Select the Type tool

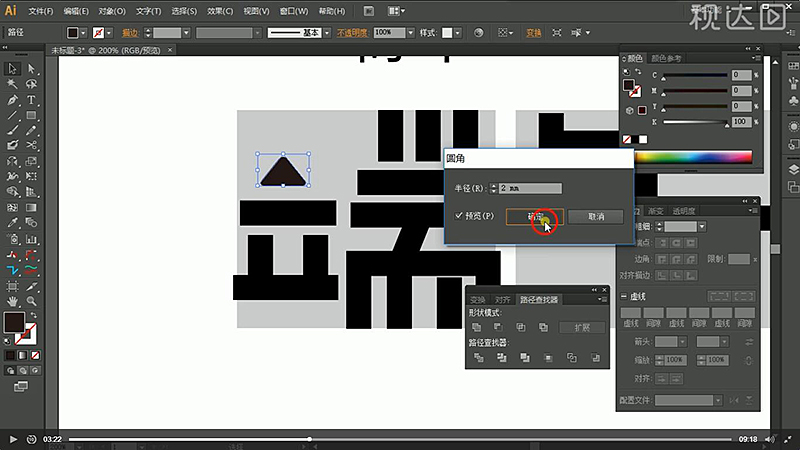click(x=31, y=99)
